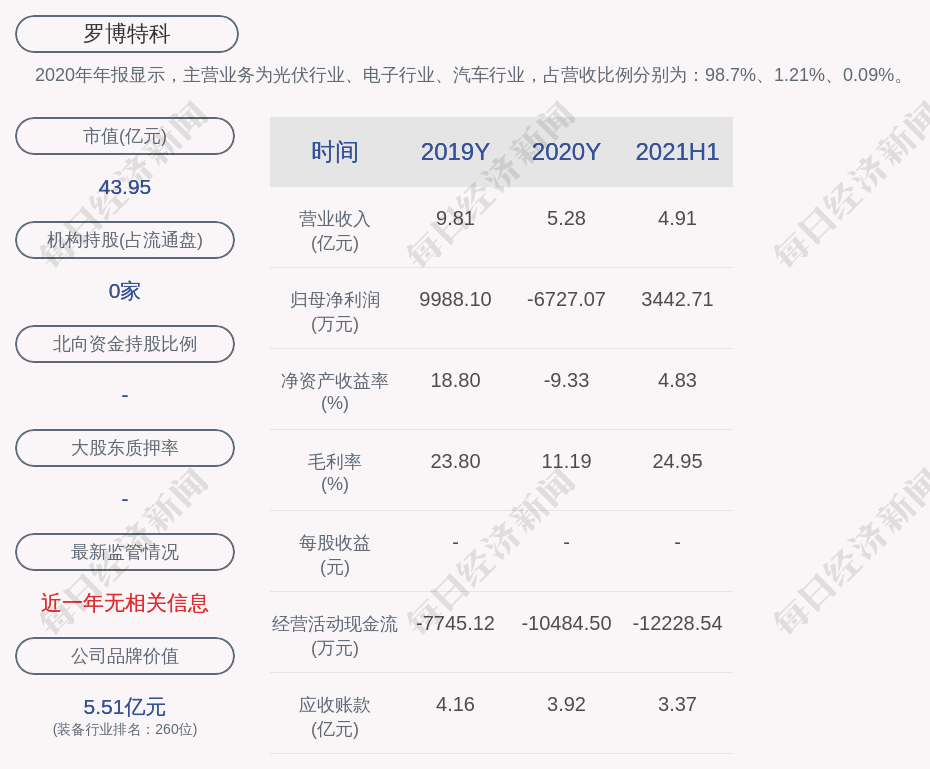Click the 5.51亿元 brand value figure
Viewport: 930px width, 769px height.
[125, 707]
